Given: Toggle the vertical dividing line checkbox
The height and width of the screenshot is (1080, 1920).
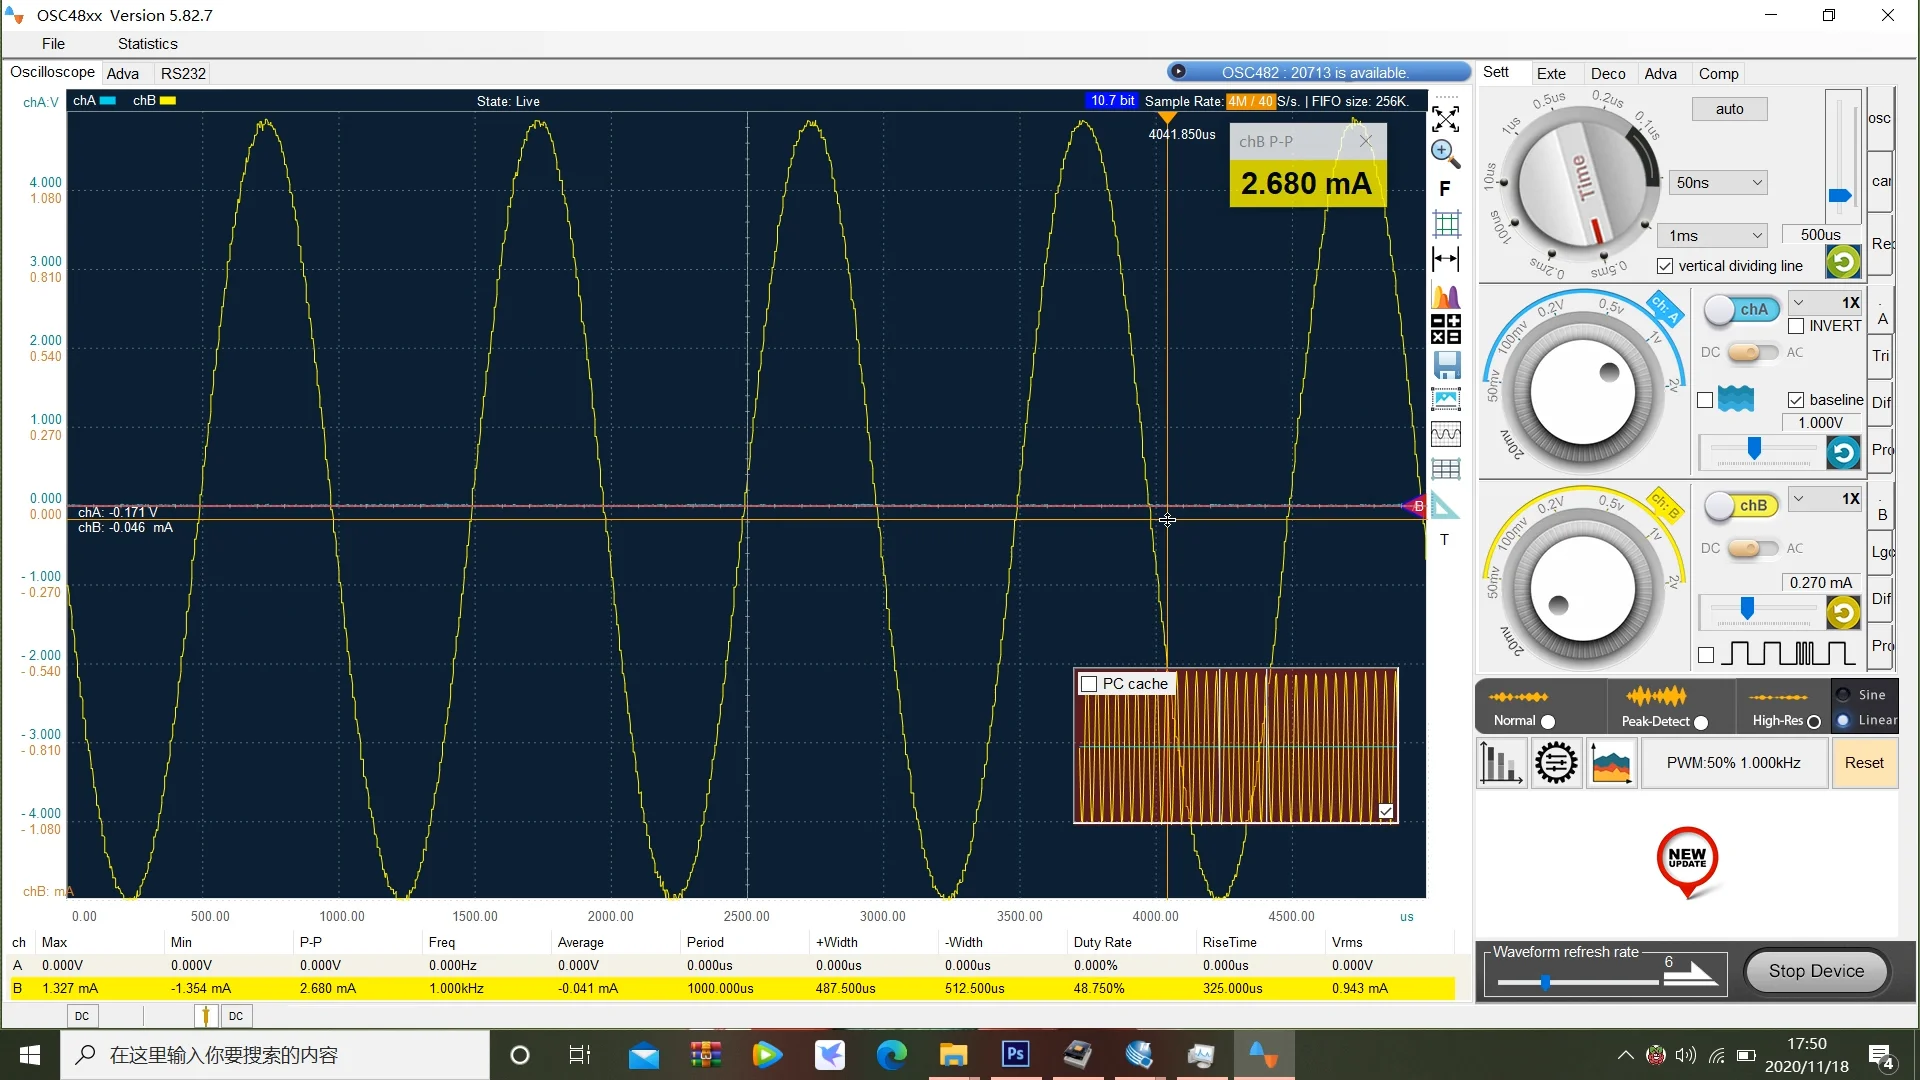Looking at the screenshot, I should (1665, 266).
